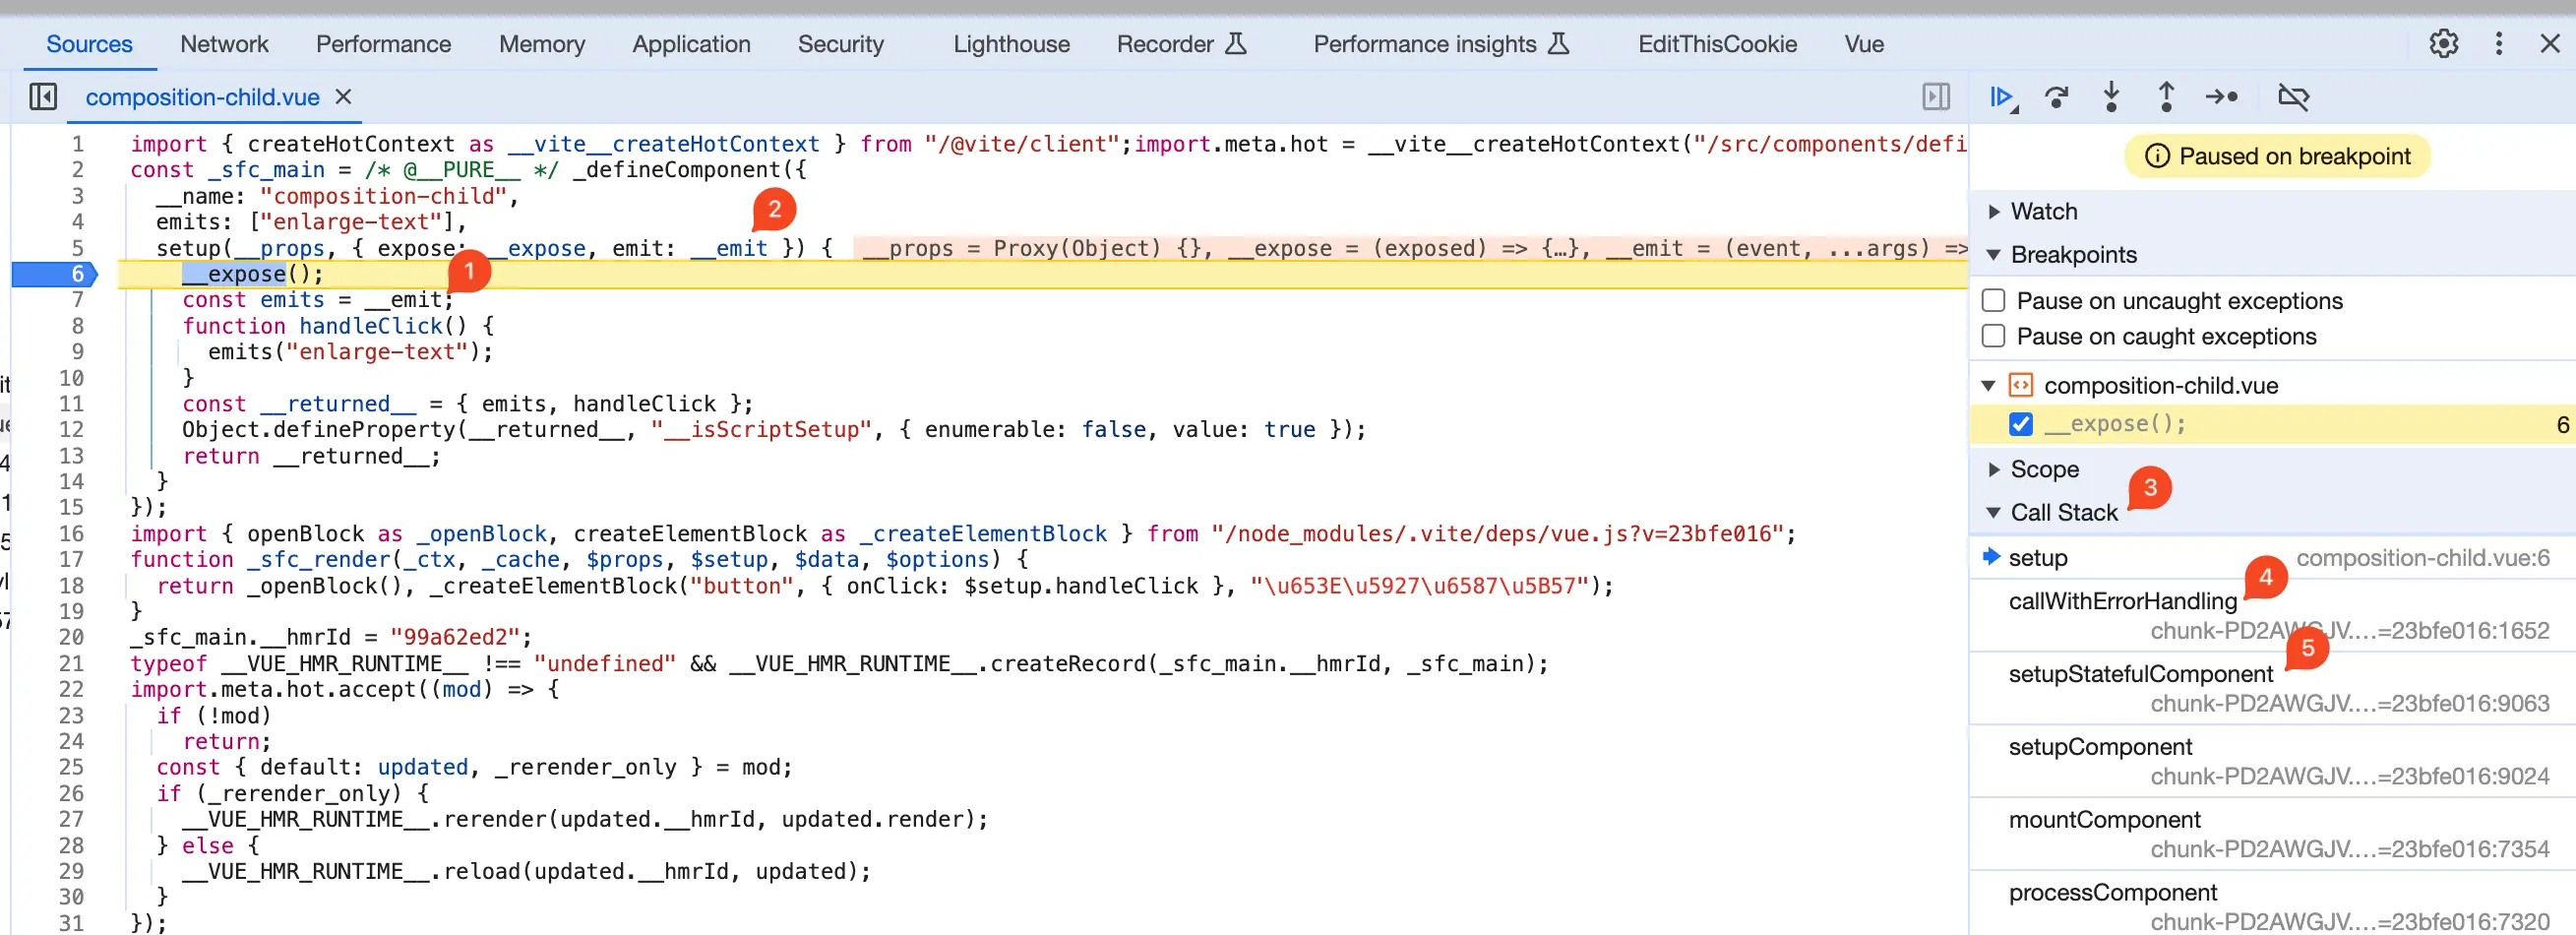Open the customize DevTools three-dot menu
Viewport: 2576px width, 935px height.
pos(2498,43)
